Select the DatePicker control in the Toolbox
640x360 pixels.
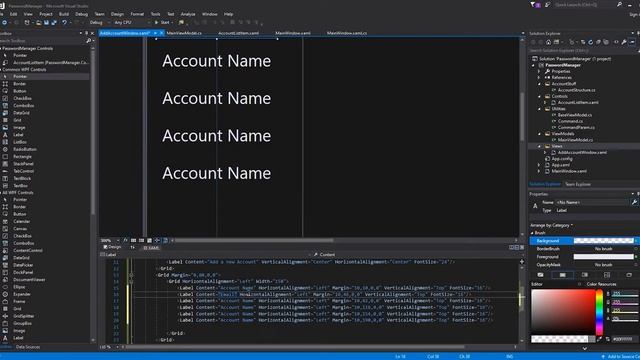pyautogui.click(x=23, y=265)
